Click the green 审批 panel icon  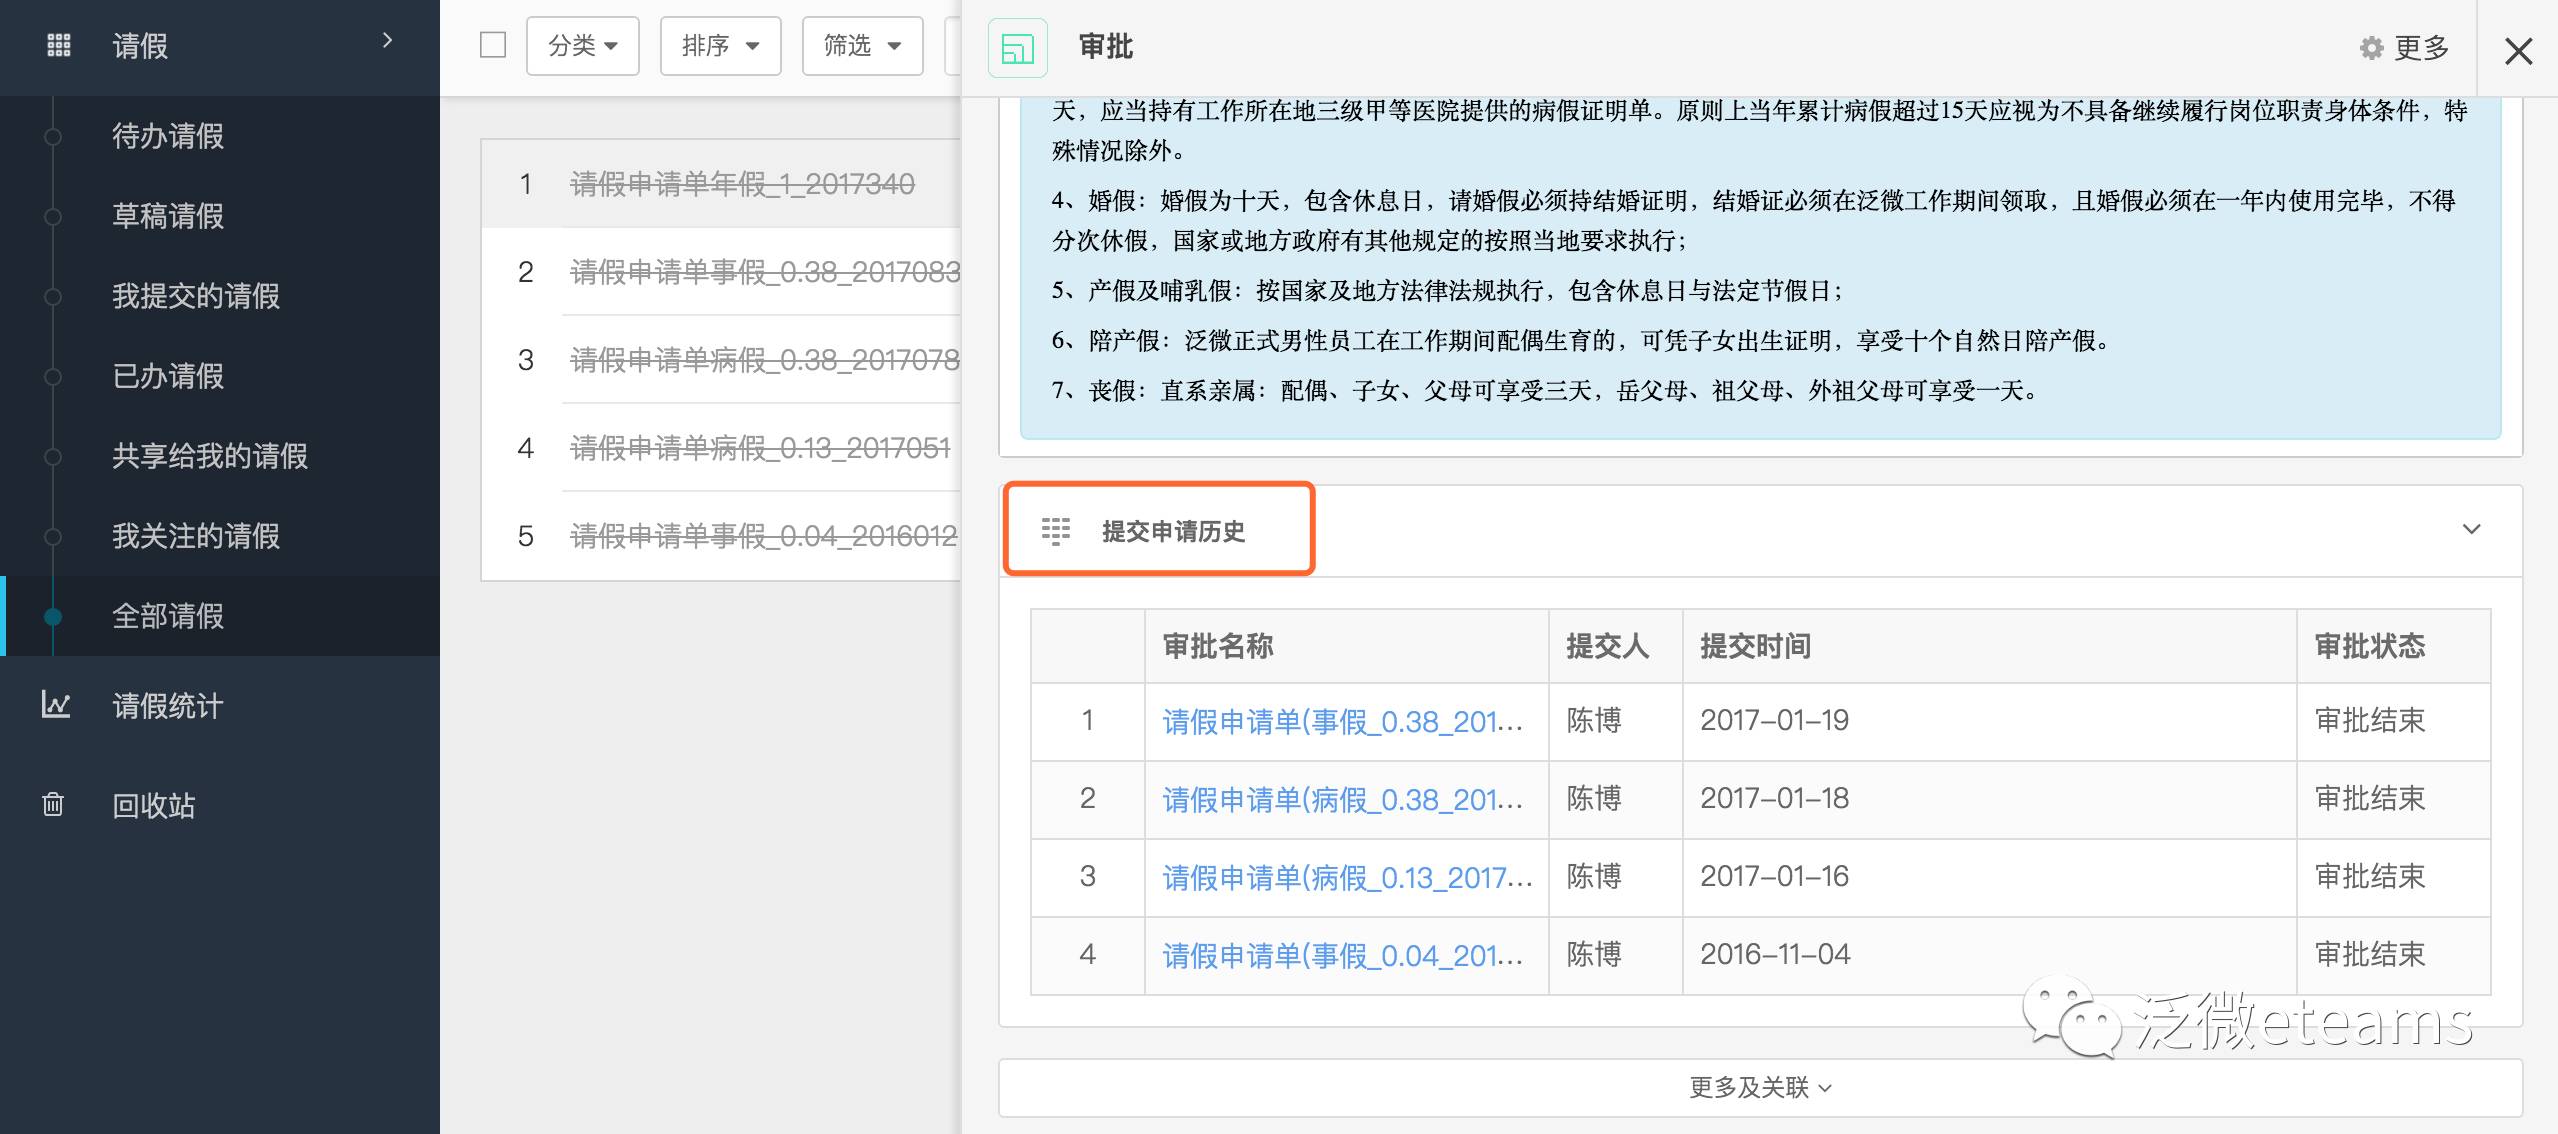[1017, 48]
